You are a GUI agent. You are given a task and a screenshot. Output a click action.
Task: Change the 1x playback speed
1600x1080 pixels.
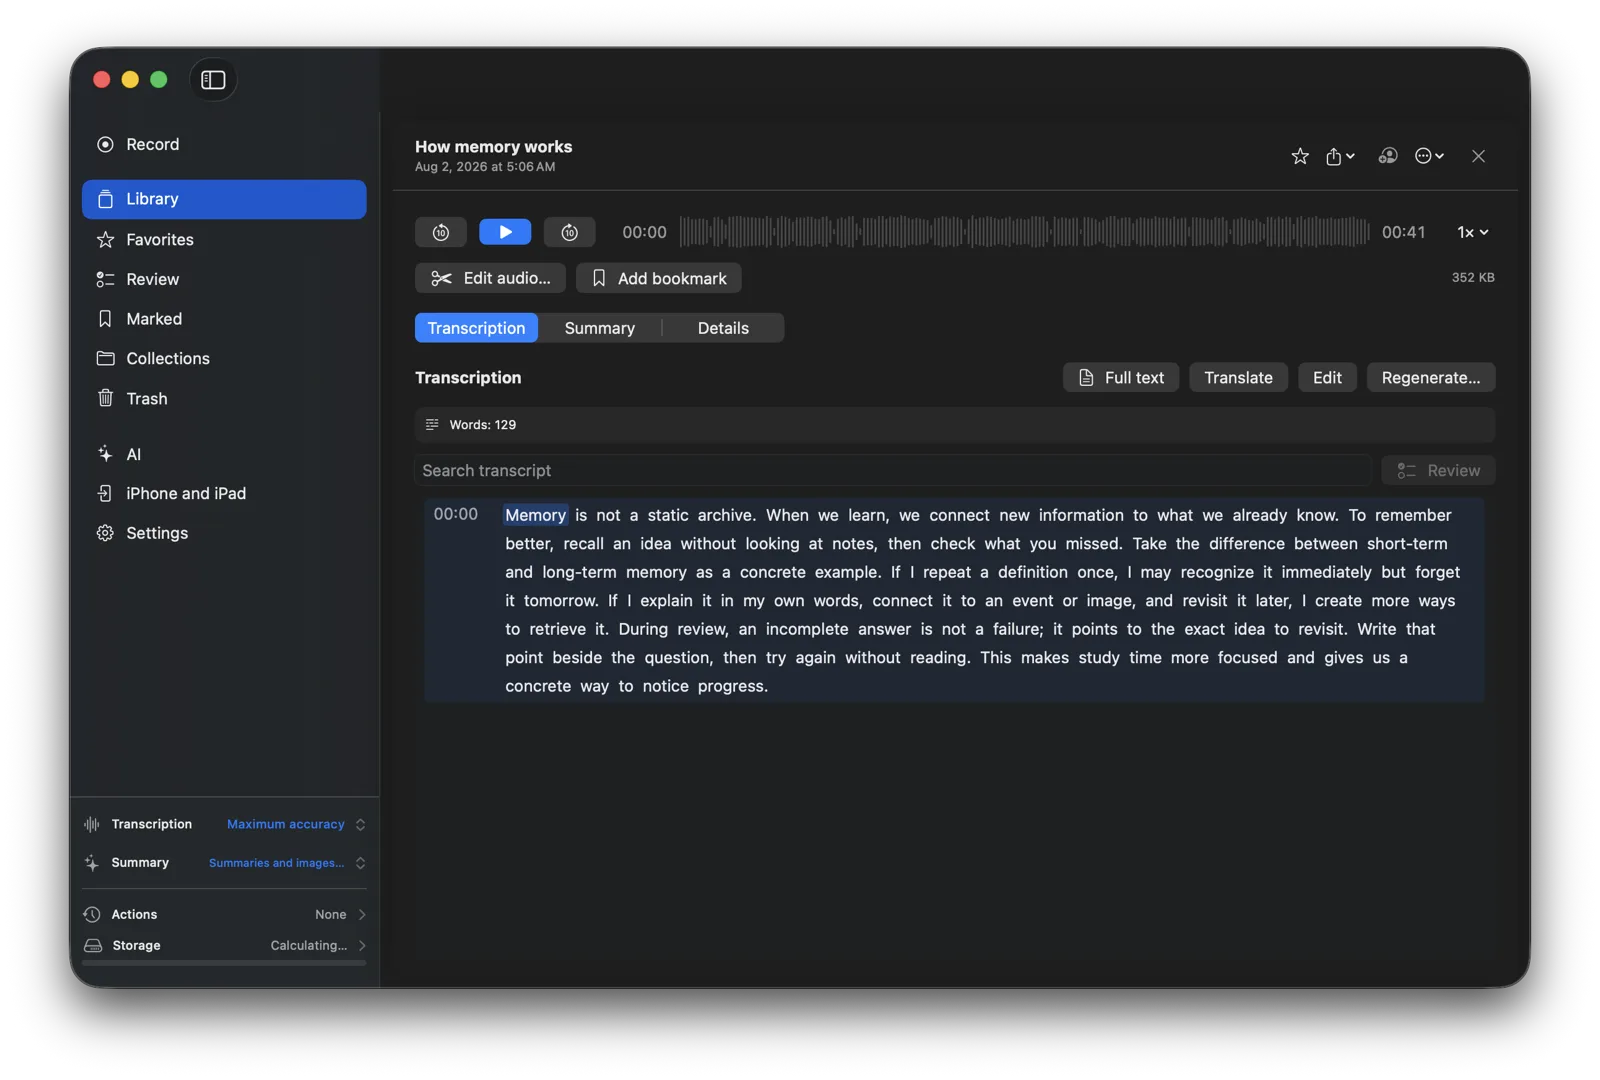pyautogui.click(x=1472, y=232)
